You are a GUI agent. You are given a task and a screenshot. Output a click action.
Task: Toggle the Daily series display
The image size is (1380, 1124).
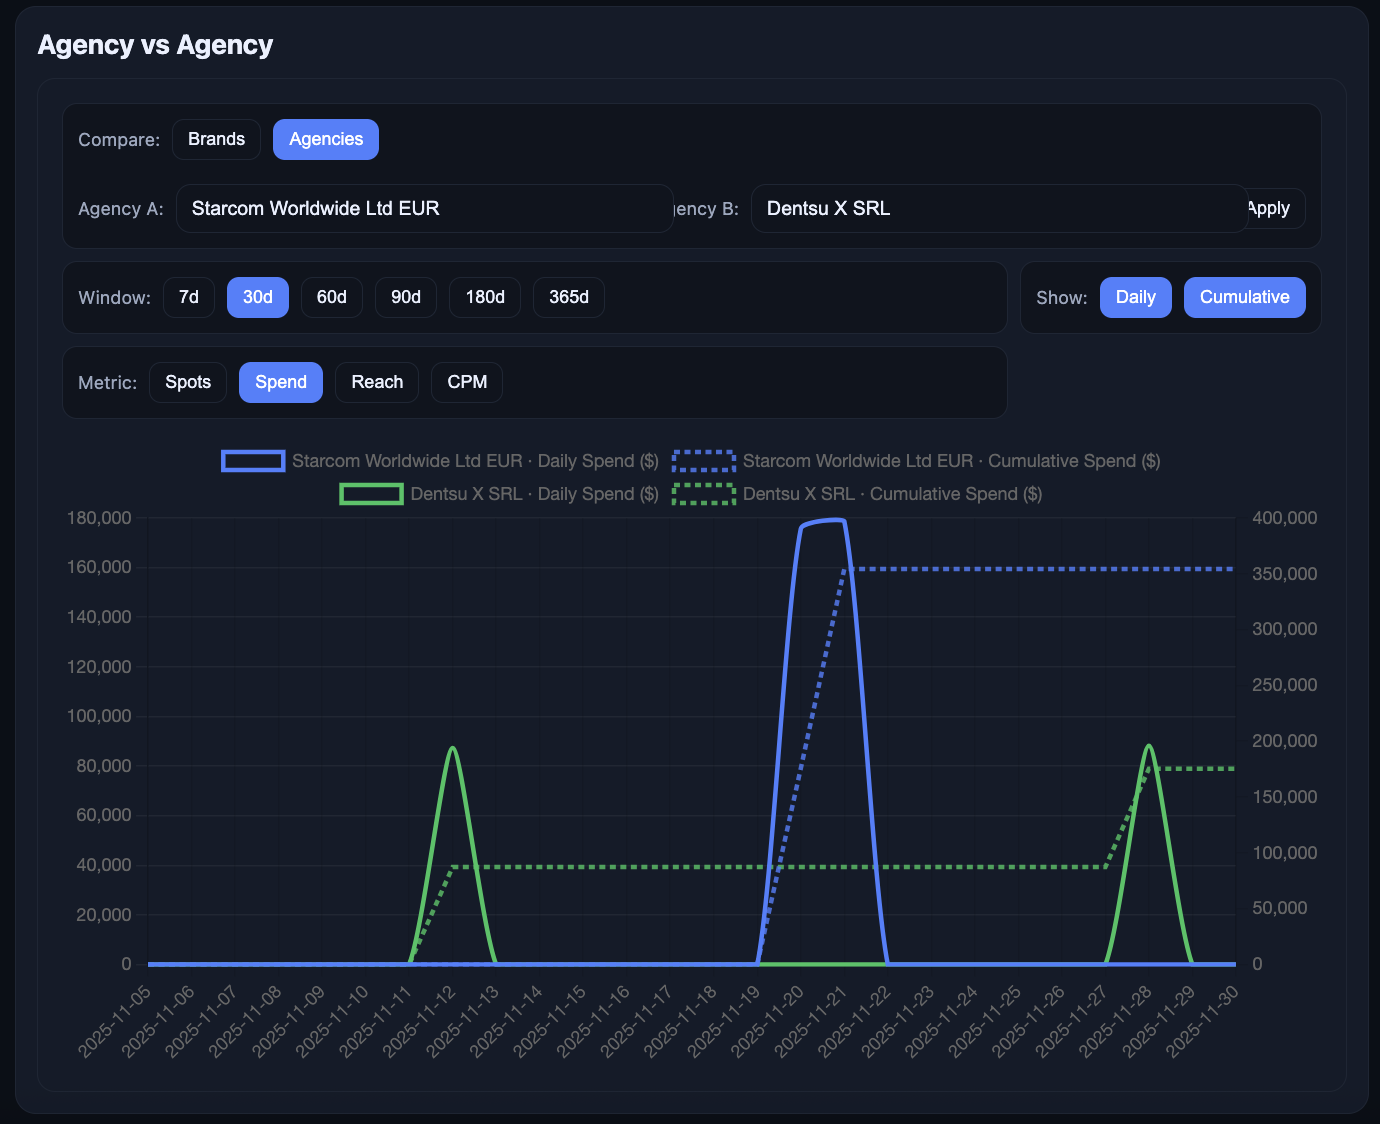1135,297
